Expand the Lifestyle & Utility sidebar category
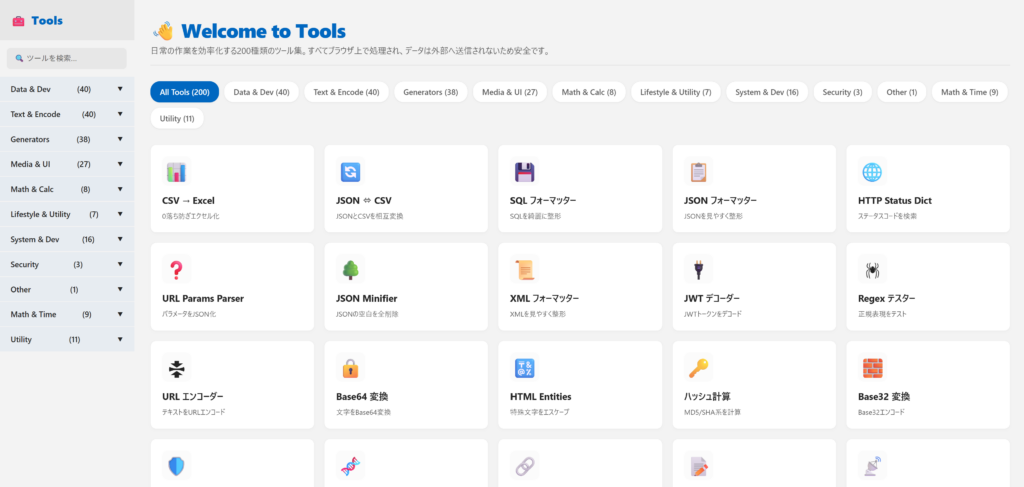Viewport: 1024px width, 487px height. tap(67, 214)
